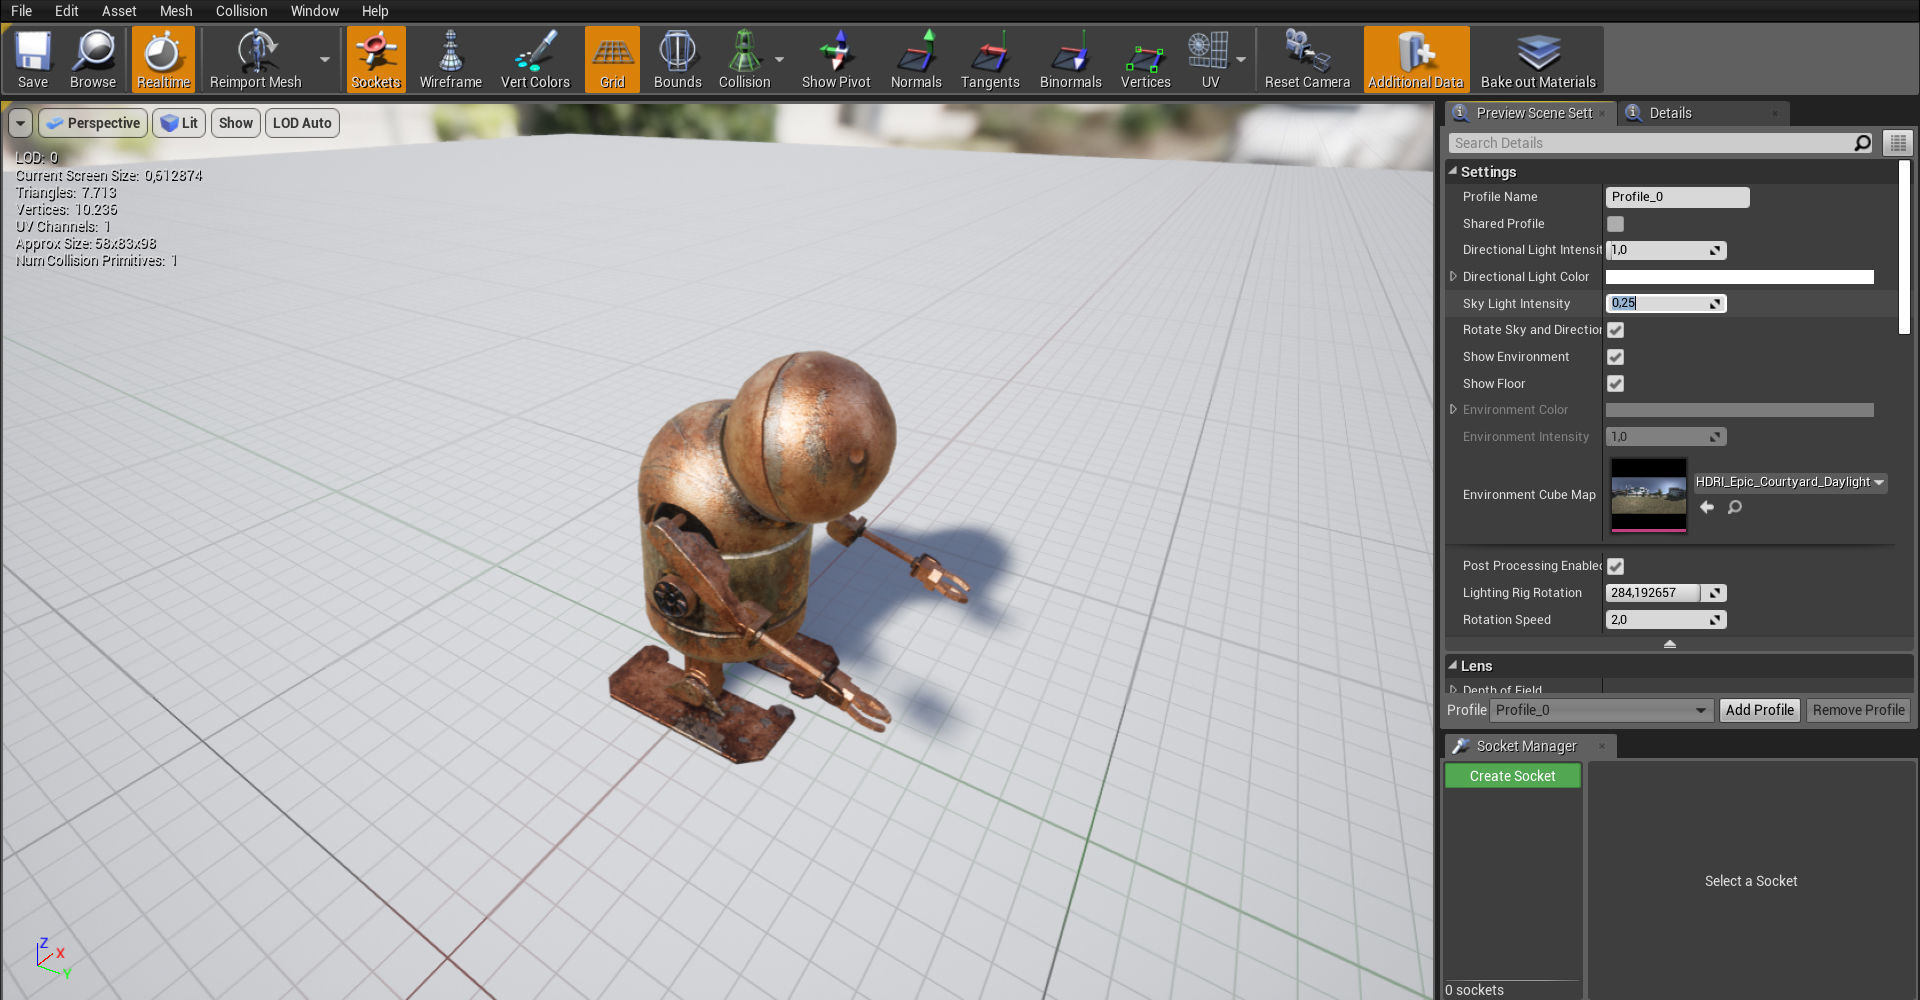
Task: Click Environment Cube Map thumbnail
Action: point(1648,495)
